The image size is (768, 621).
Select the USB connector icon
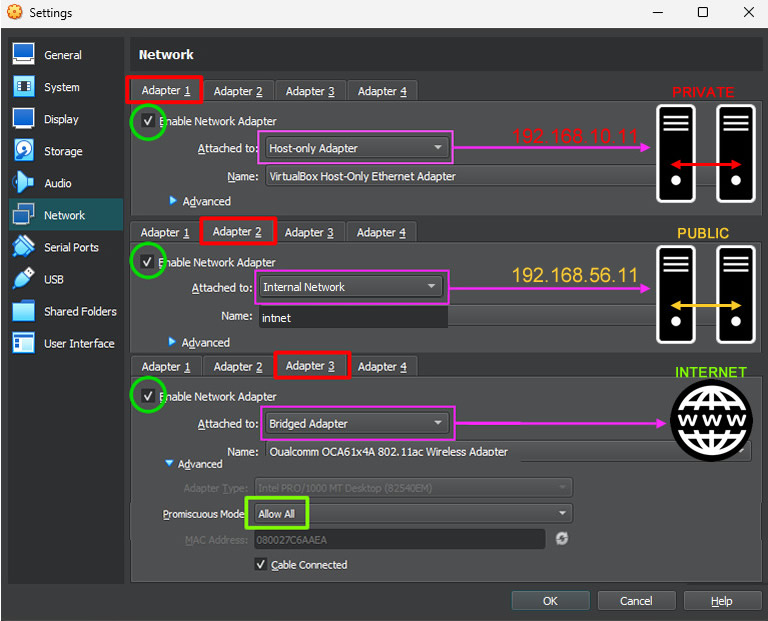point(23,279)
